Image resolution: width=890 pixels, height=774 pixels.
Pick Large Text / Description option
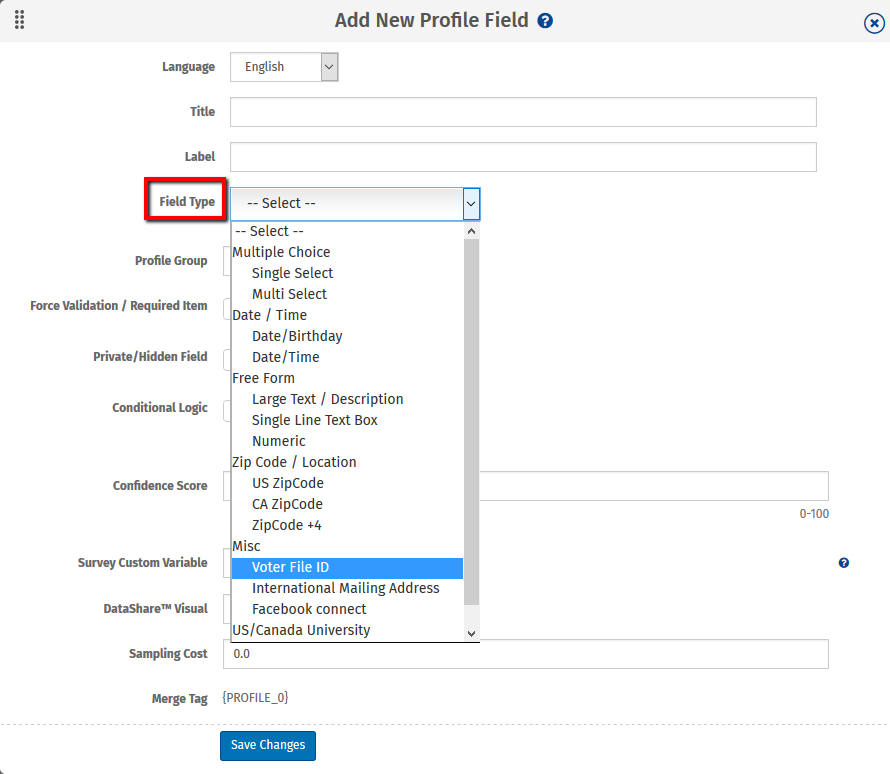pyautogui.click(x=327, y=399)
